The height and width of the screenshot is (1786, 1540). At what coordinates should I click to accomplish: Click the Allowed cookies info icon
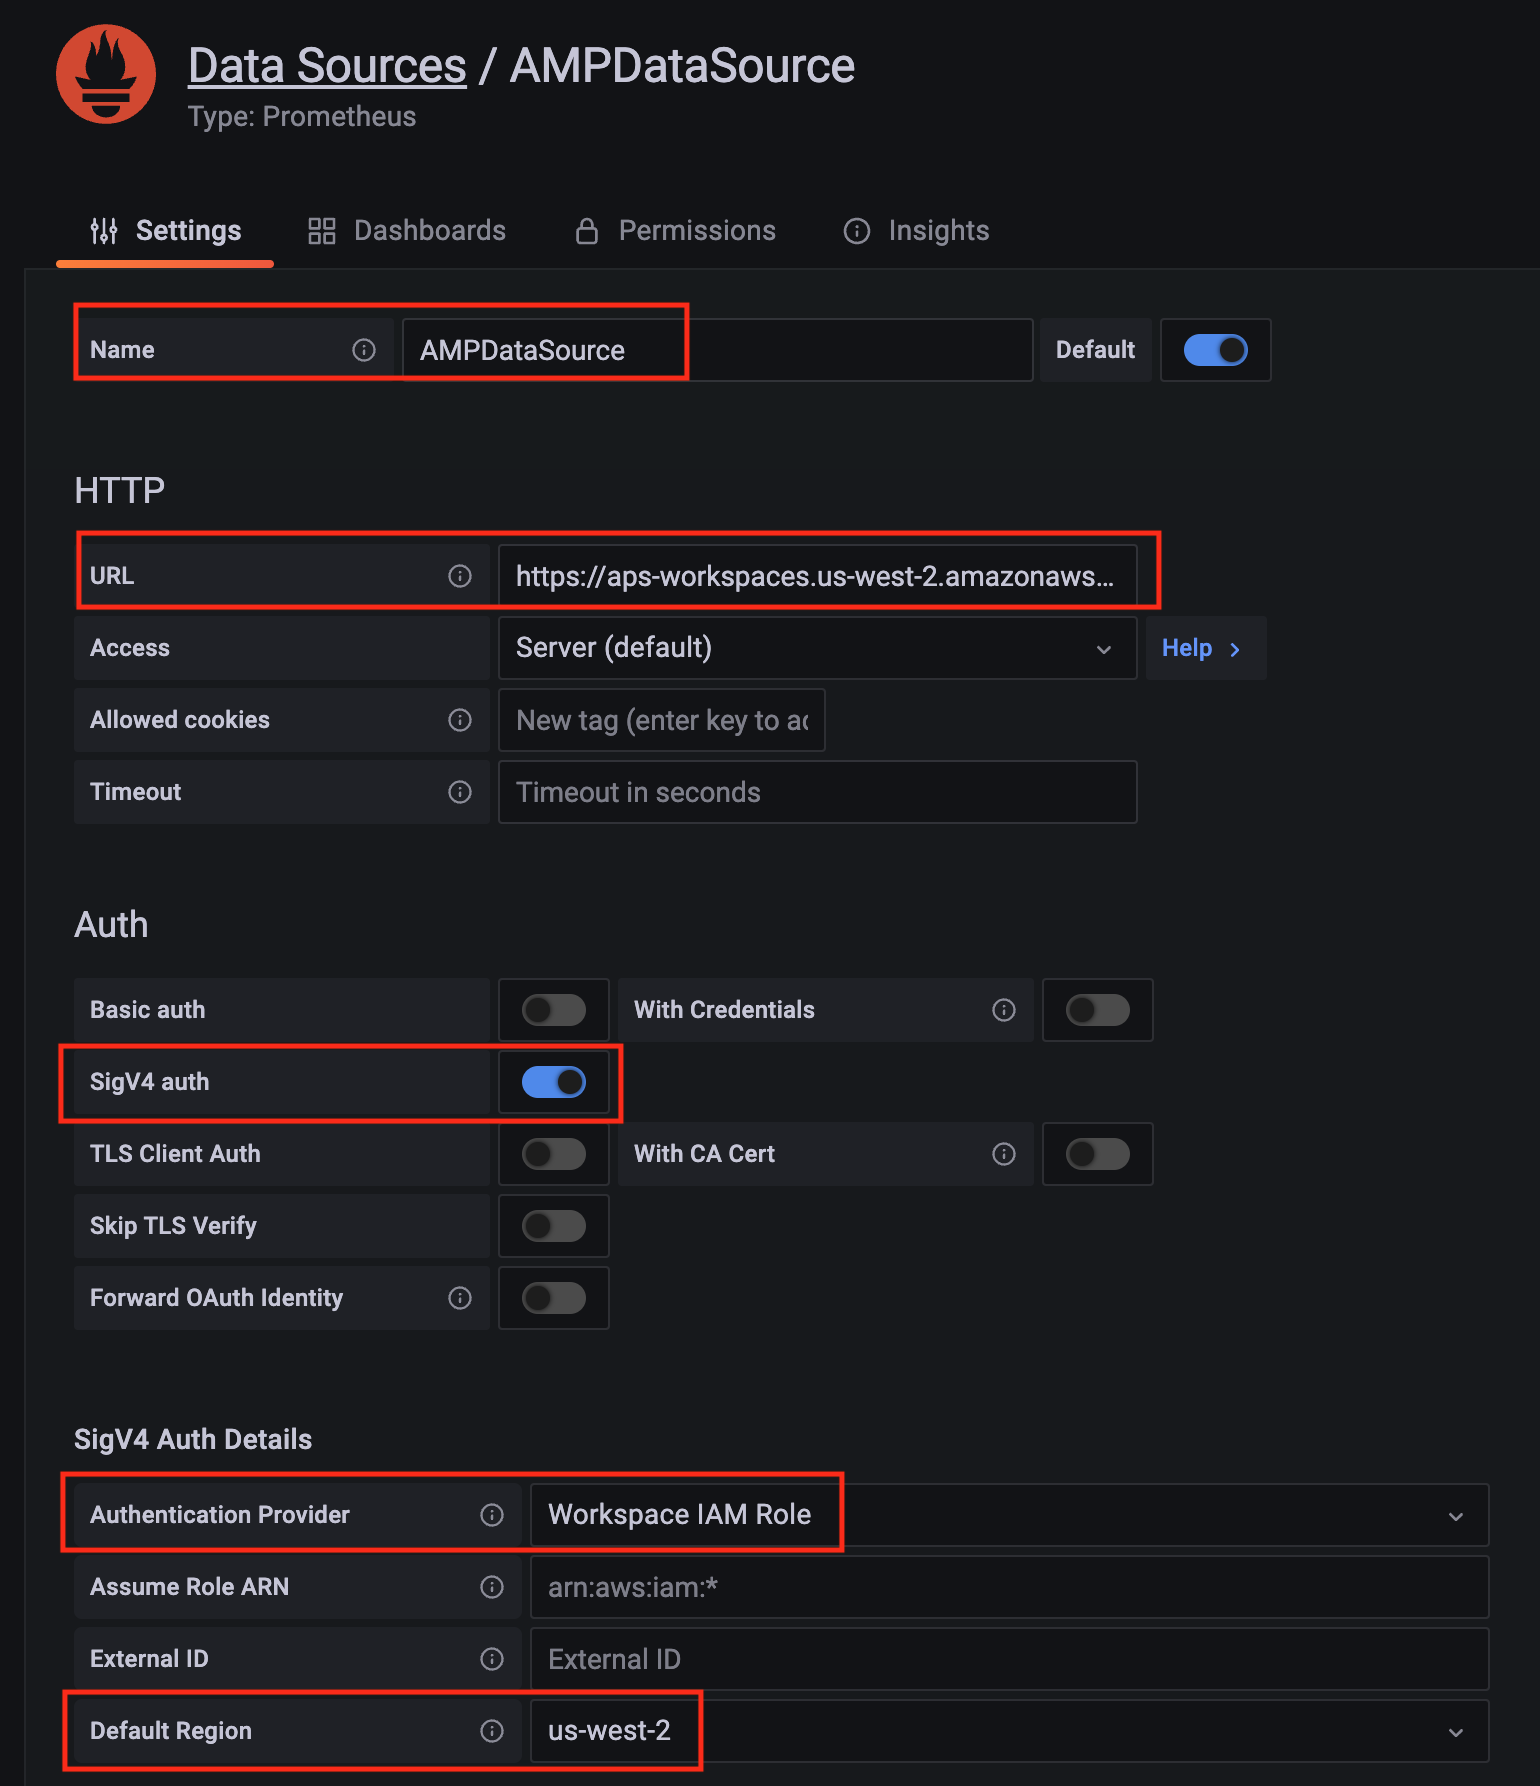point(460,720)
